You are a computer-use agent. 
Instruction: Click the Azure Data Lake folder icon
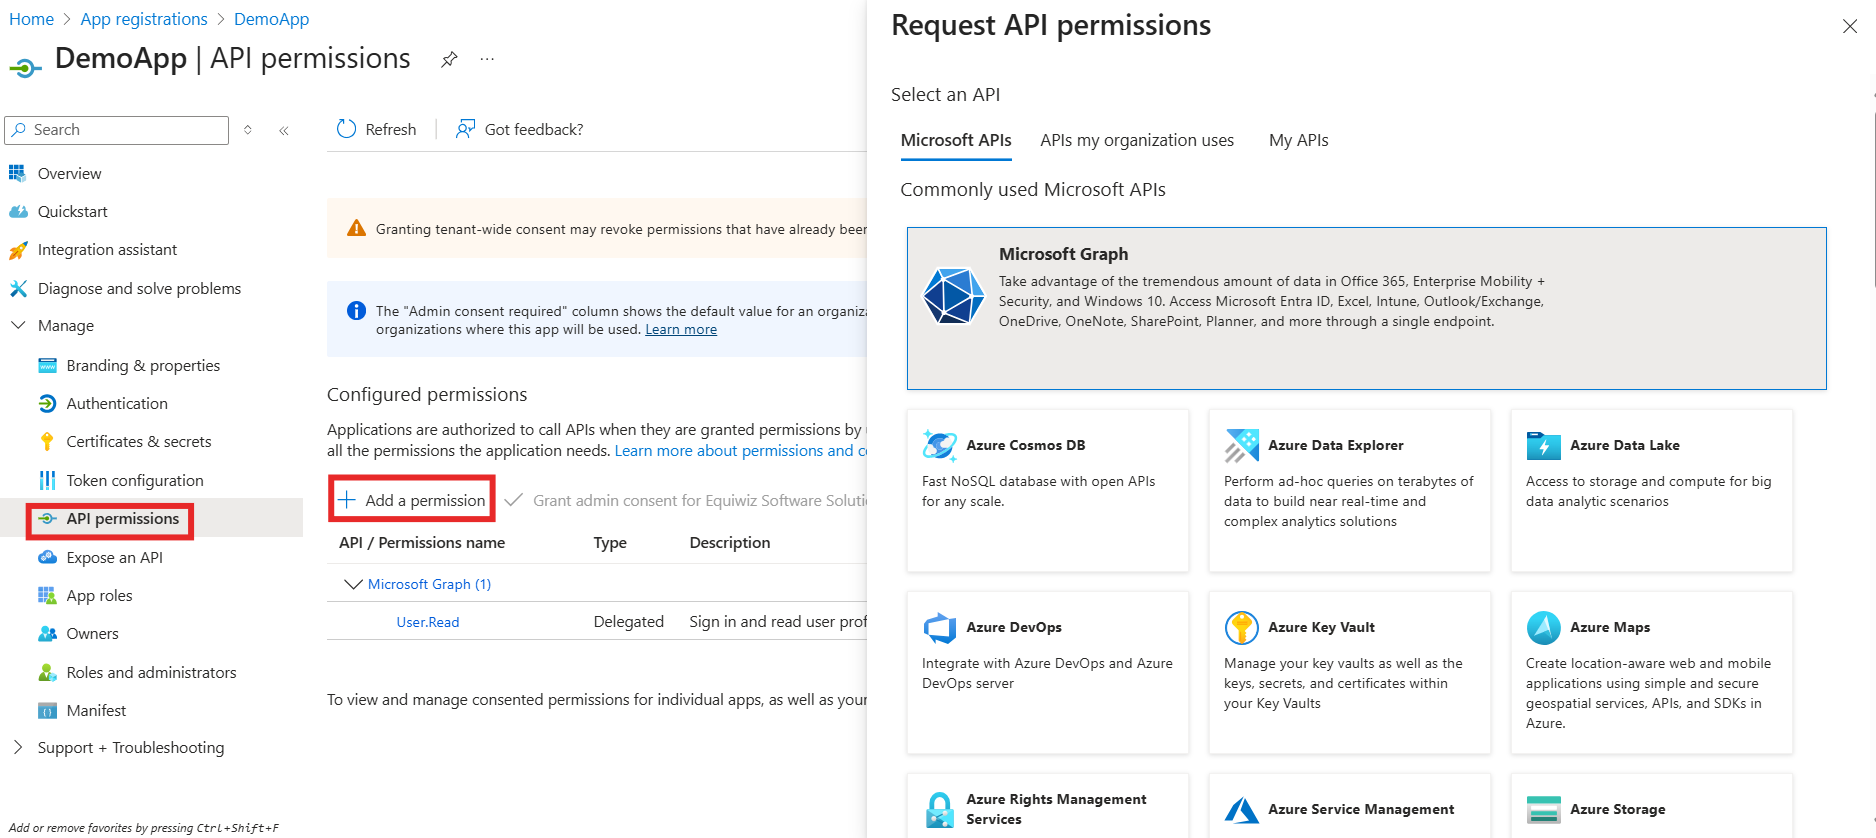(x=1544, y=445)
